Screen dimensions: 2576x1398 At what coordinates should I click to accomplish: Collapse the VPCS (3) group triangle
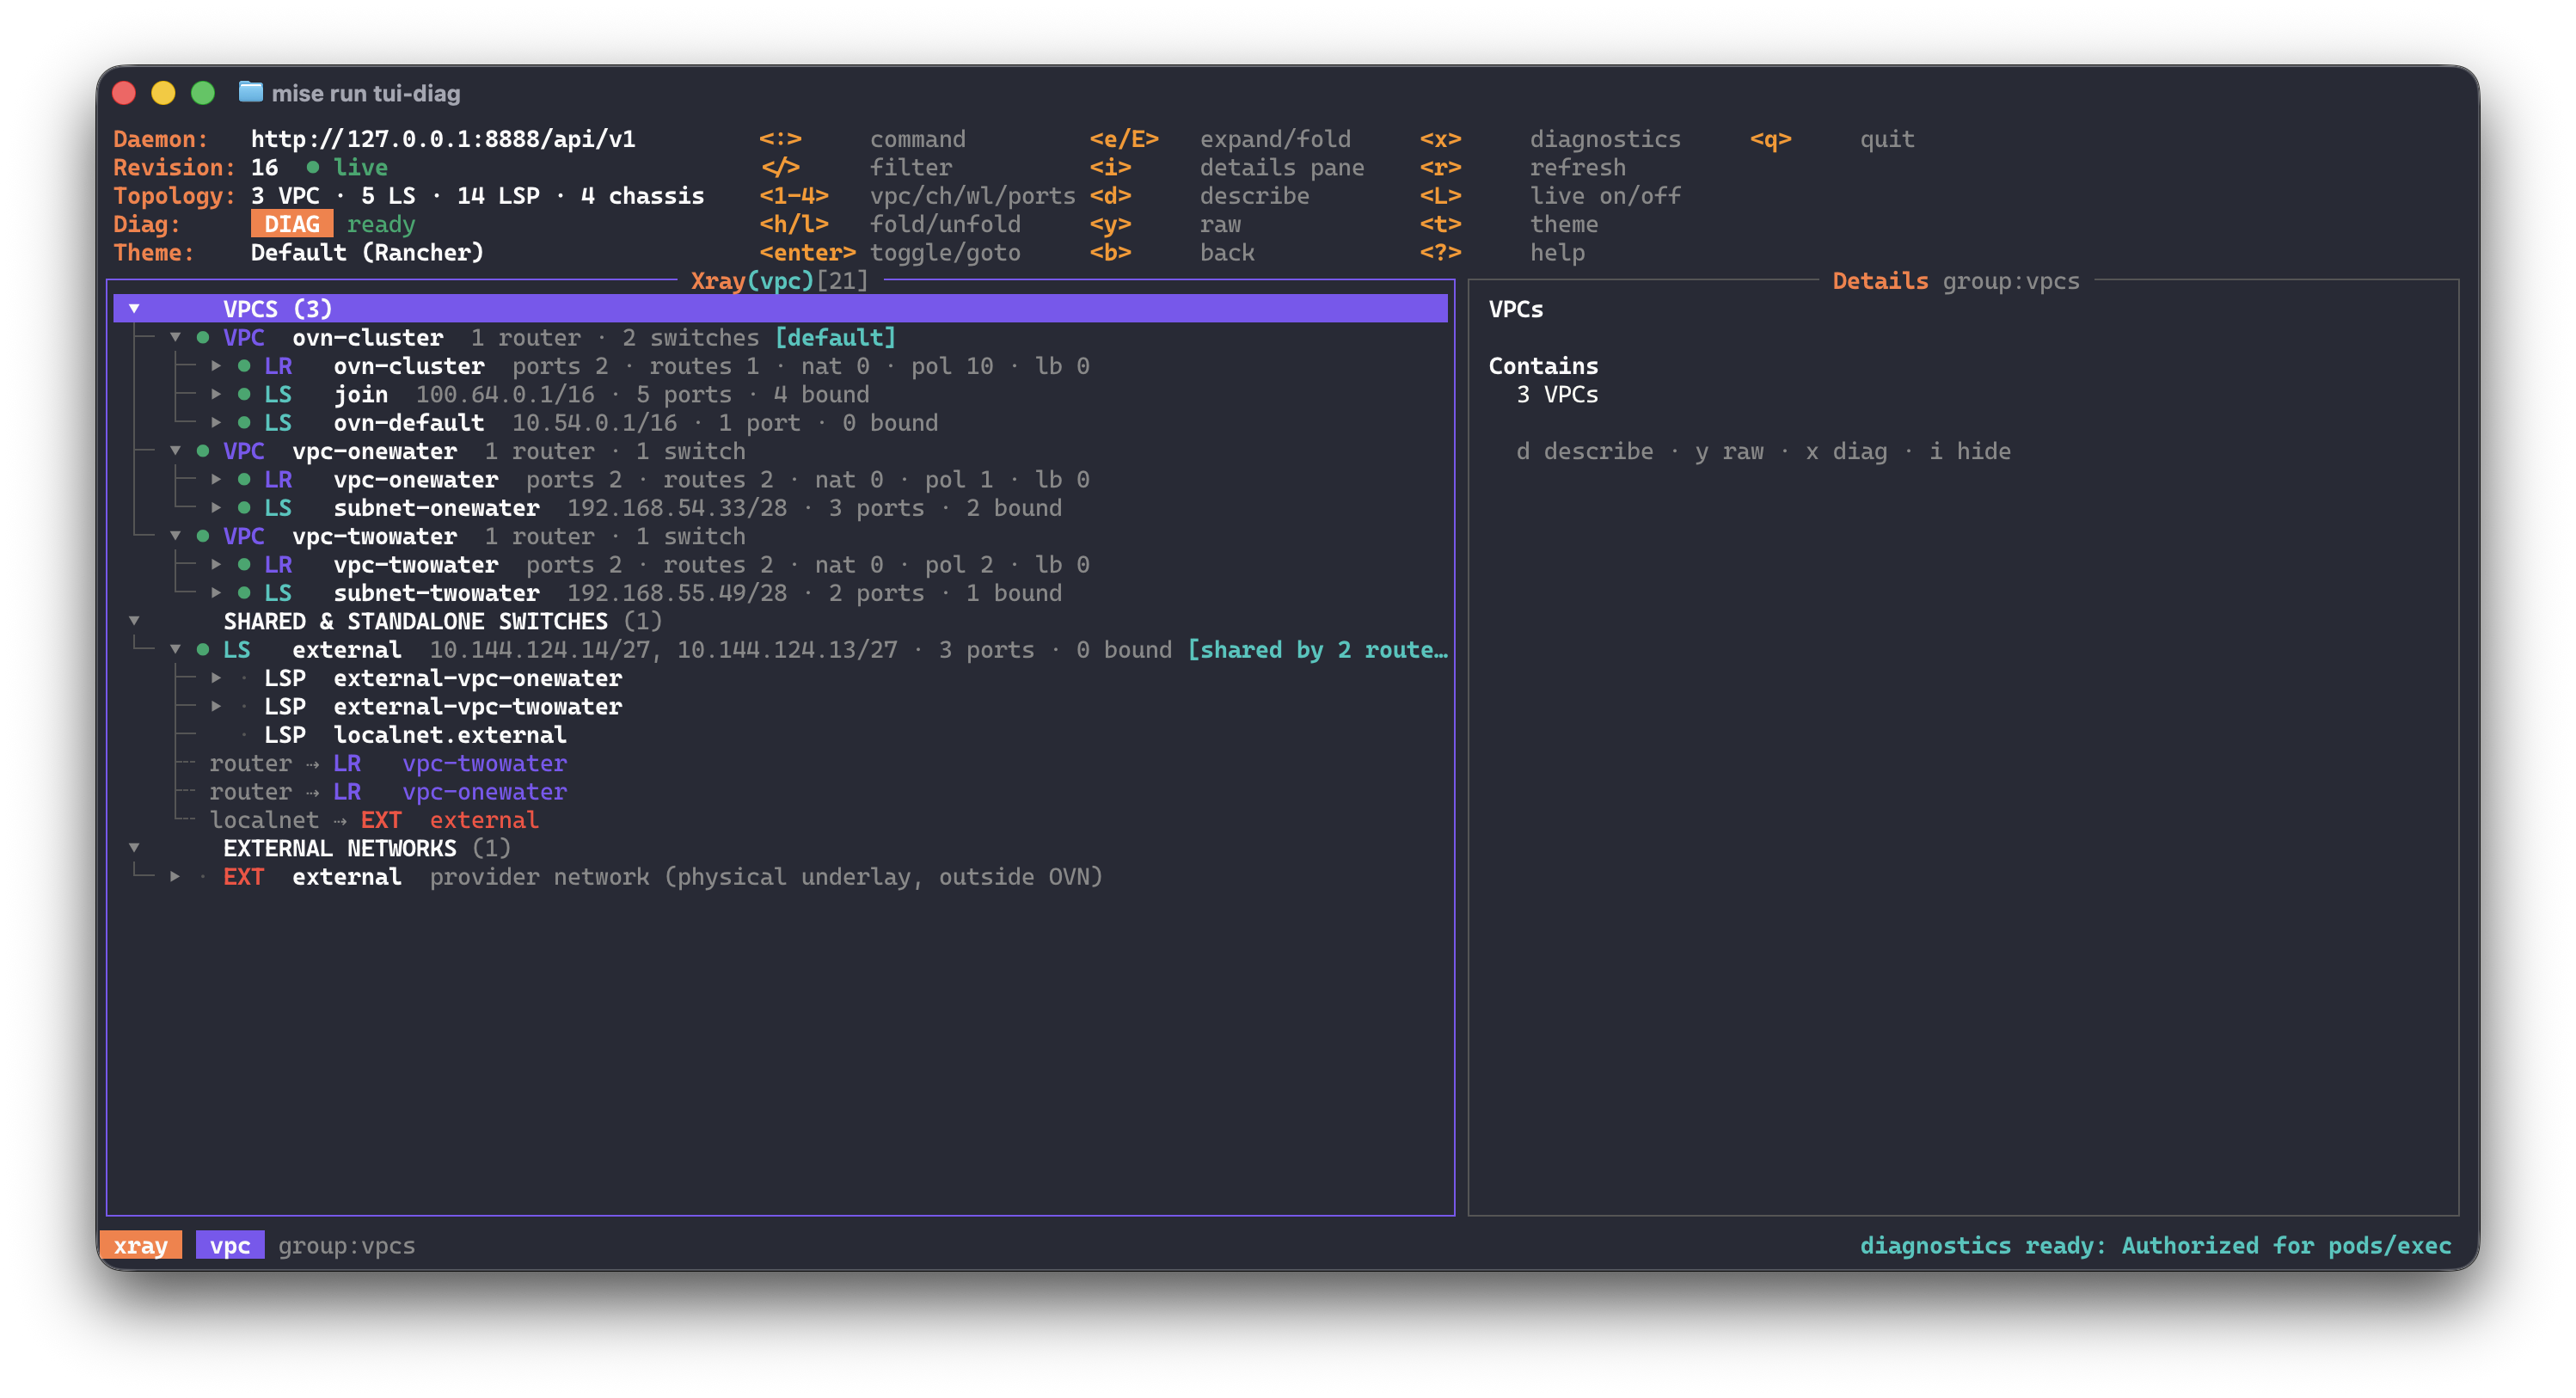tap(134, 309)
